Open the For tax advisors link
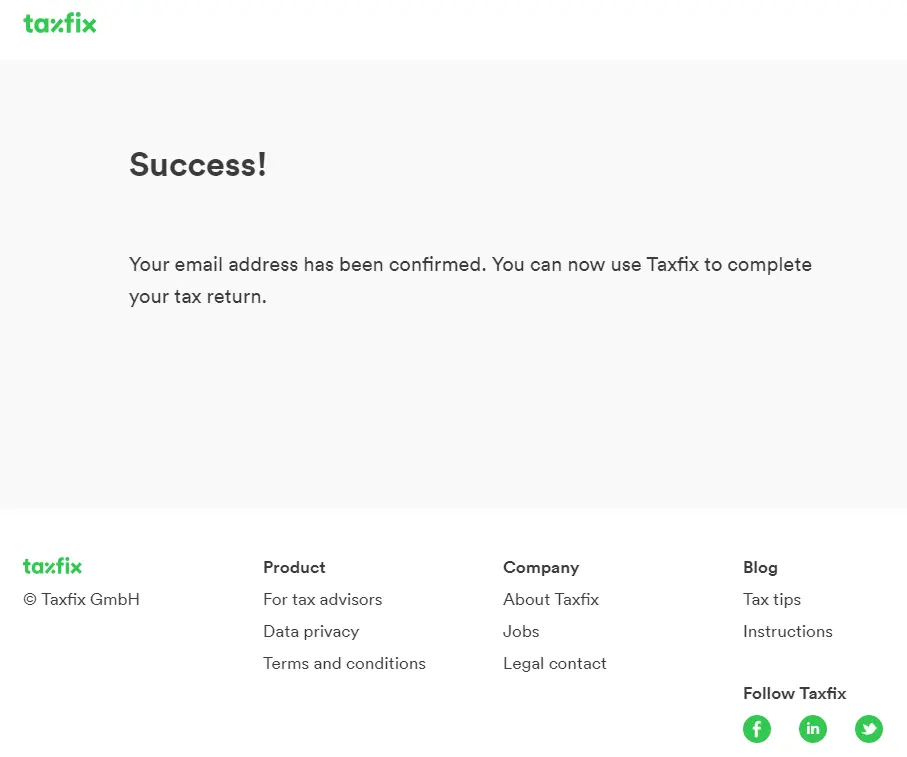This screenshot has width=907, height=757. click(323, 599)
